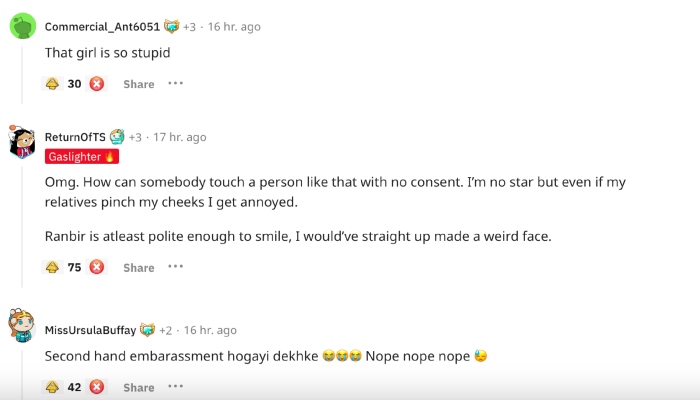Click Commercial_Ant6051's green avatar

(23, 24)
